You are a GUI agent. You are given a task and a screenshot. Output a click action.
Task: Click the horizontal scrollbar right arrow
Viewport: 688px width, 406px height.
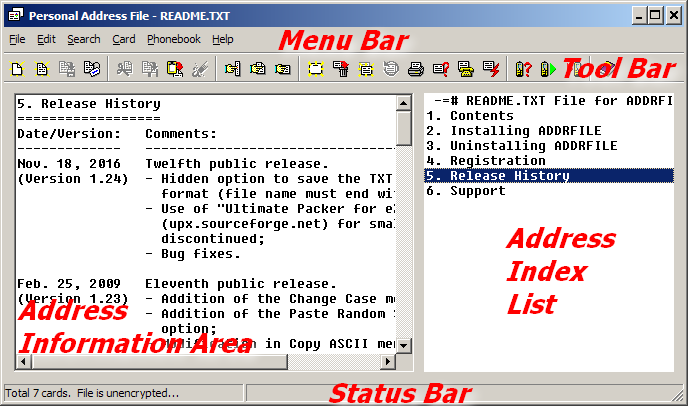387,362
